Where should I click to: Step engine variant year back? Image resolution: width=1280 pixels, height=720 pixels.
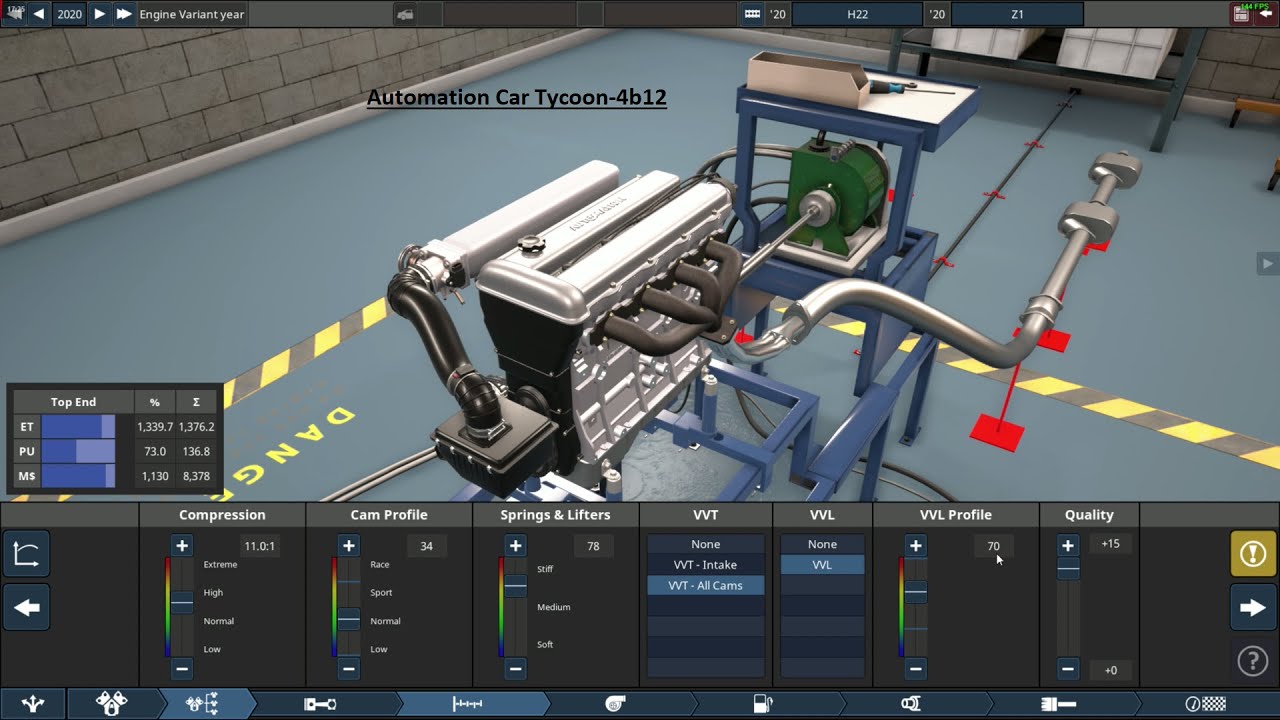(x=39, y=14)
